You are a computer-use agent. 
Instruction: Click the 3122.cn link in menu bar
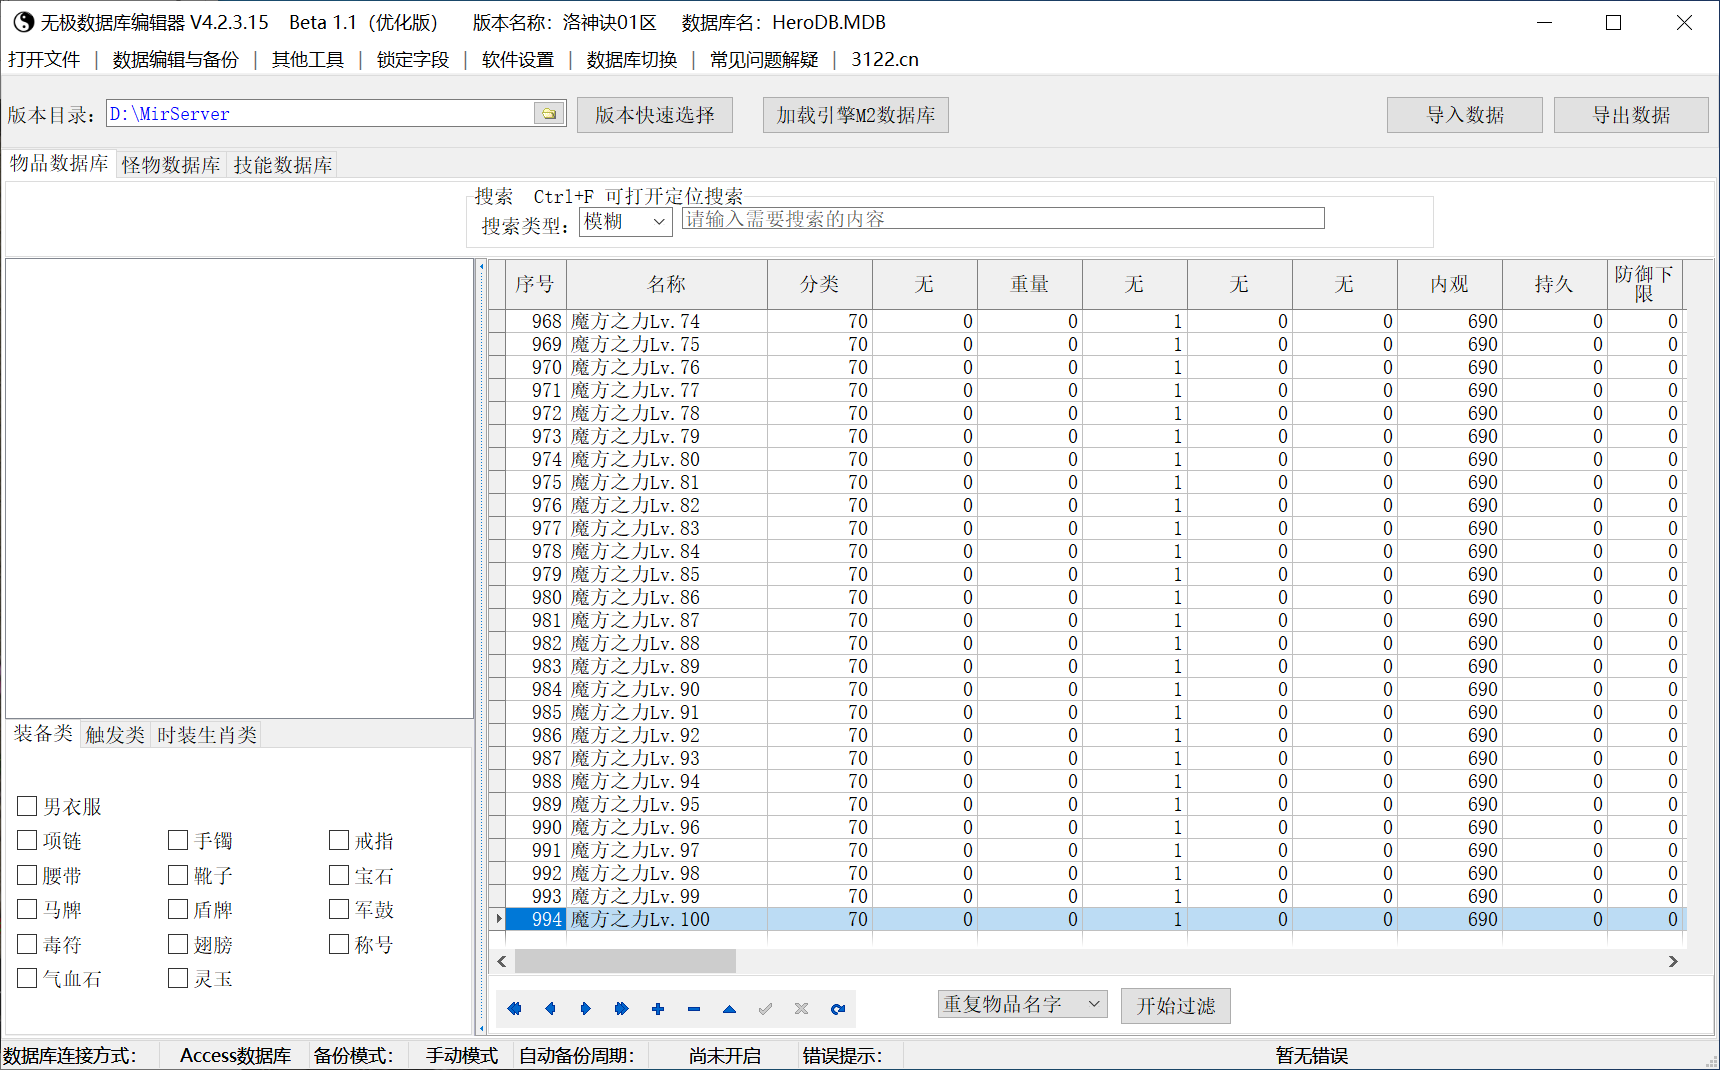(885, 59)
